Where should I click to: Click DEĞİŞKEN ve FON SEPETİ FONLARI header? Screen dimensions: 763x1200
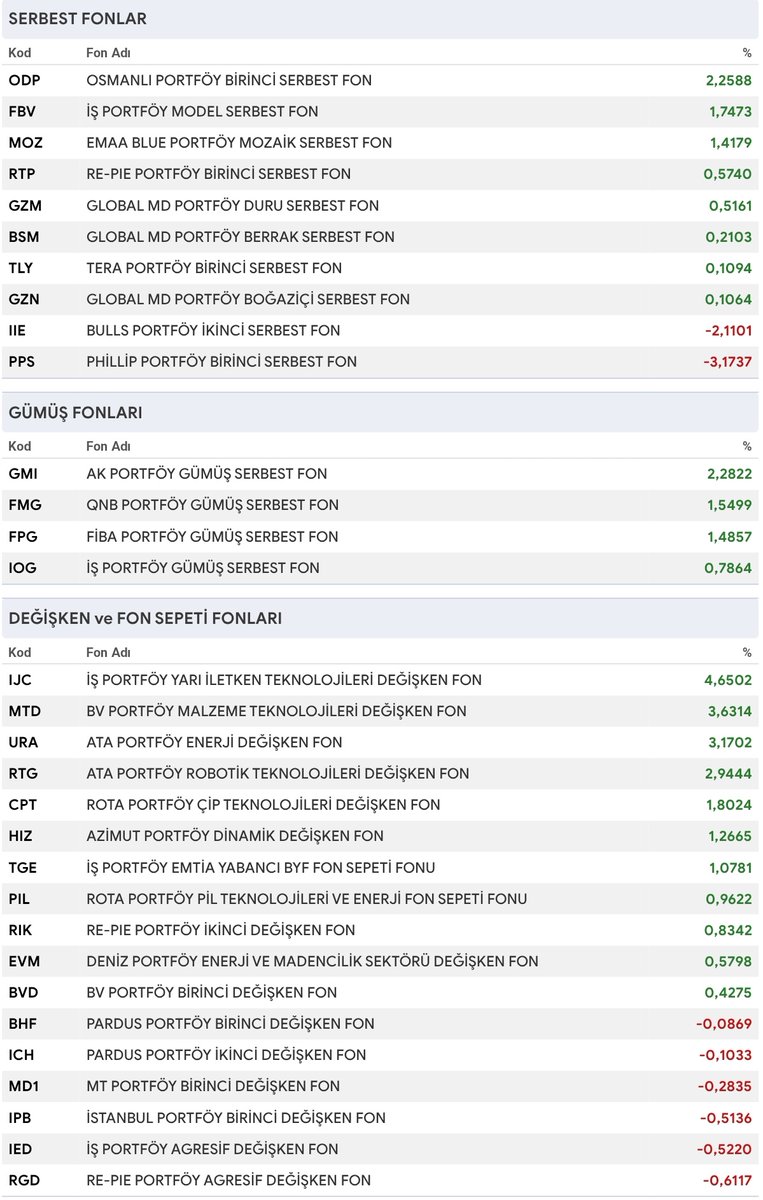380,618
